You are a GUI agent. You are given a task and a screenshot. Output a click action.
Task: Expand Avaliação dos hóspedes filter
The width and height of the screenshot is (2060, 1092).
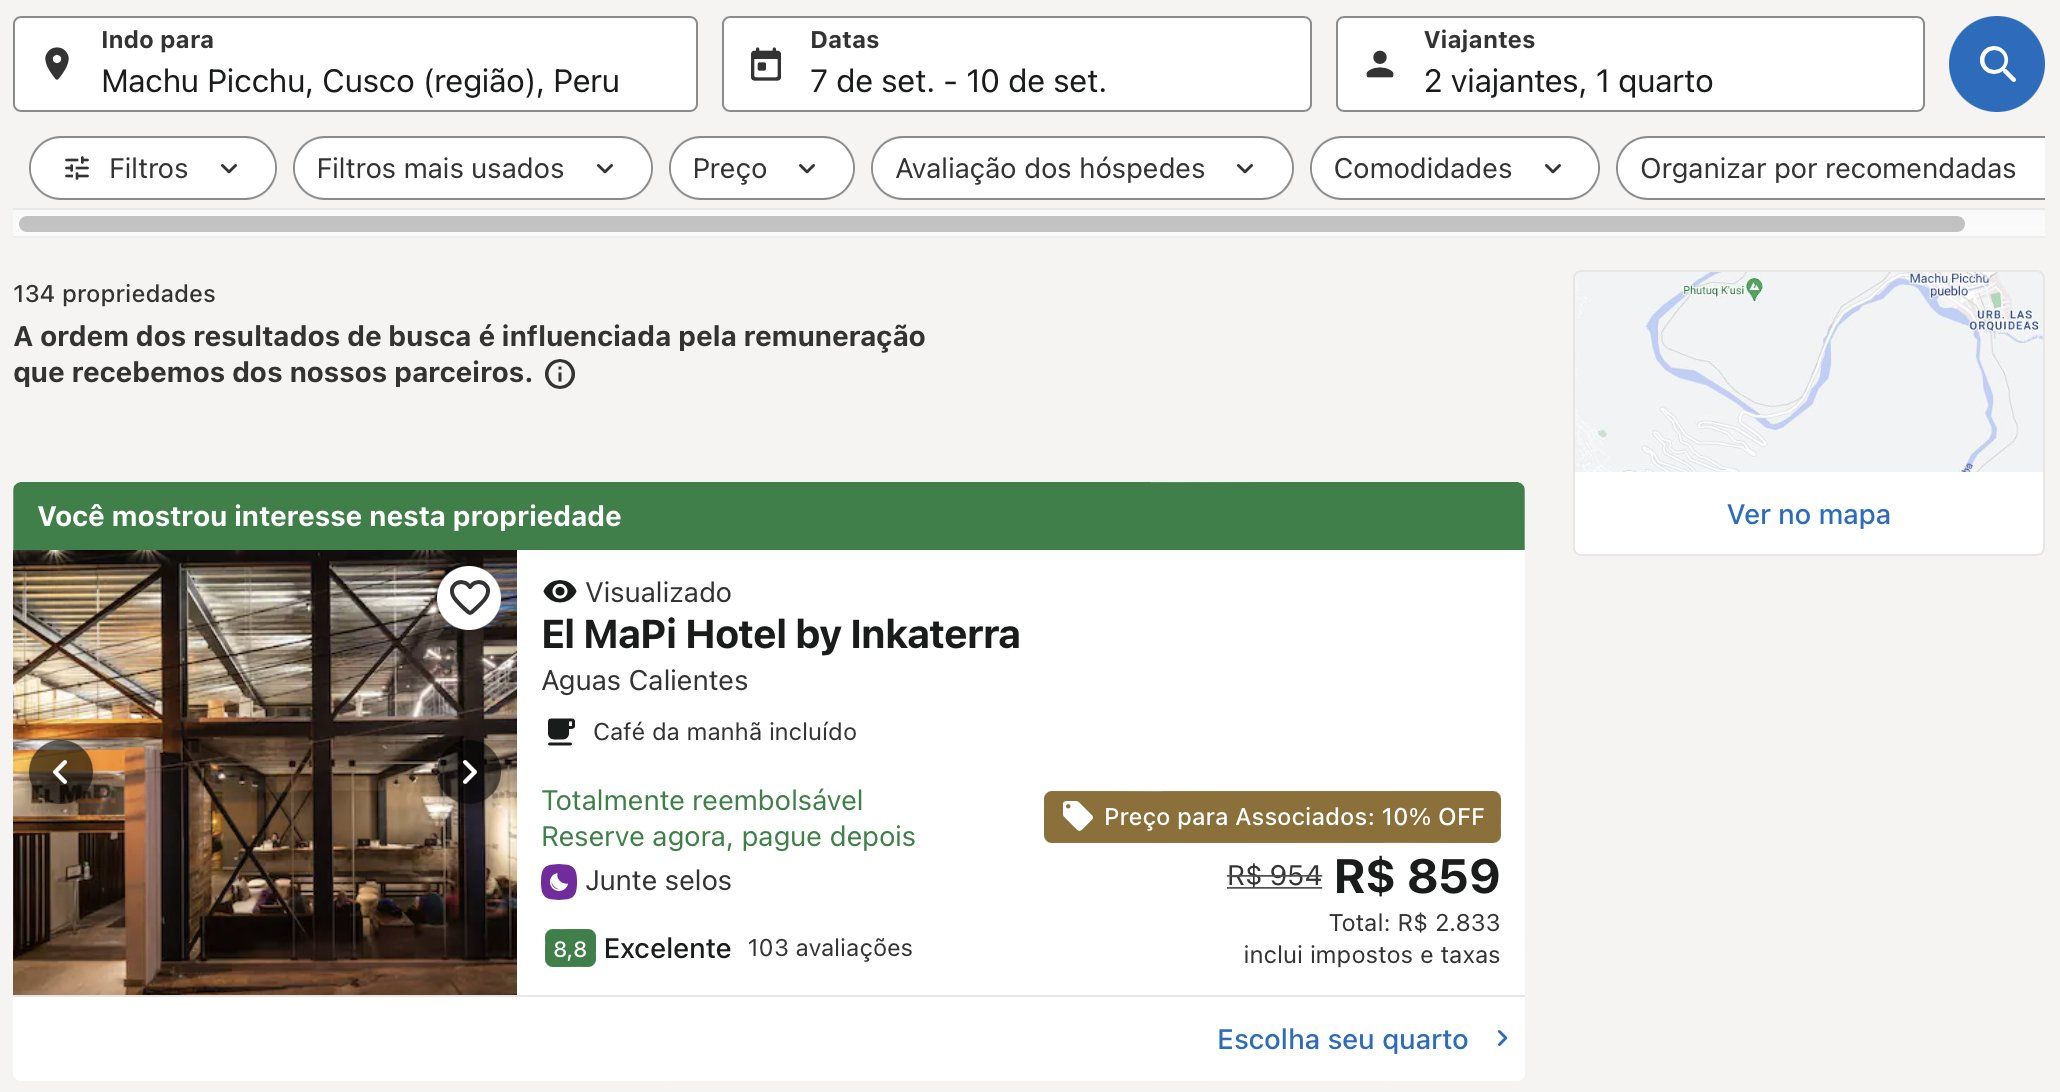coord(1082,168)
